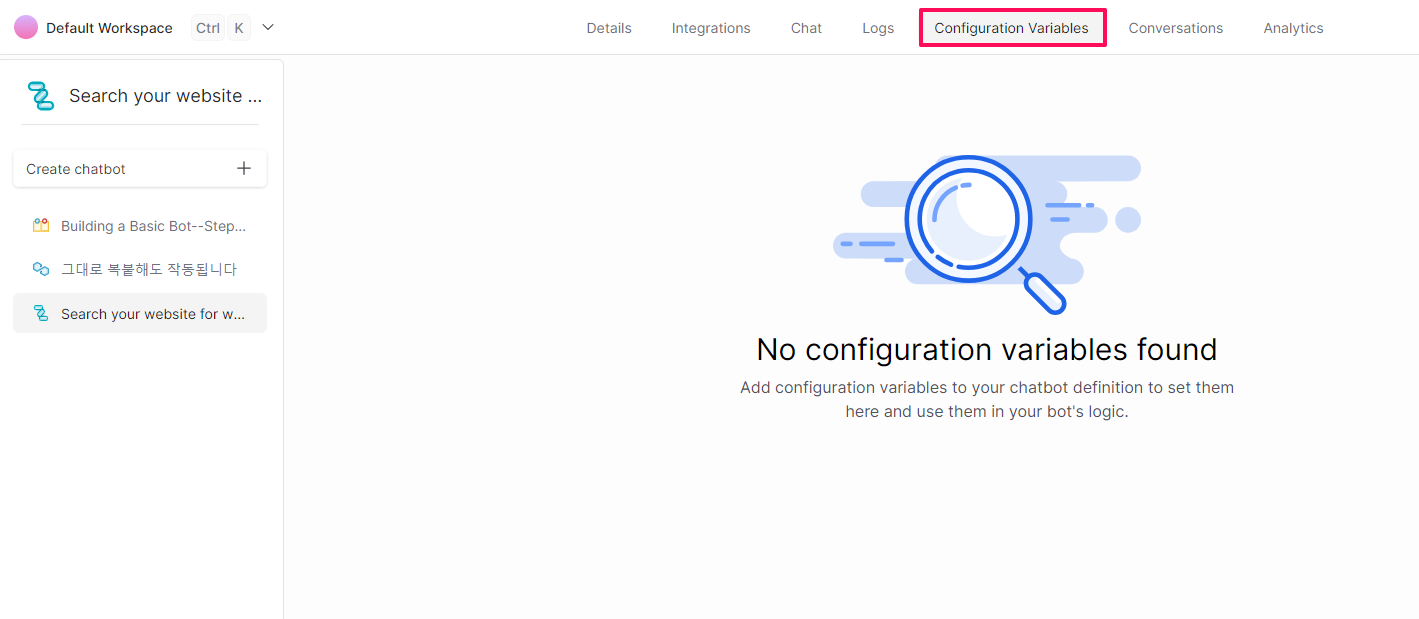Open the Create chatbot expander
This screenshot has height=619, width=1419.
pos(139,168)
